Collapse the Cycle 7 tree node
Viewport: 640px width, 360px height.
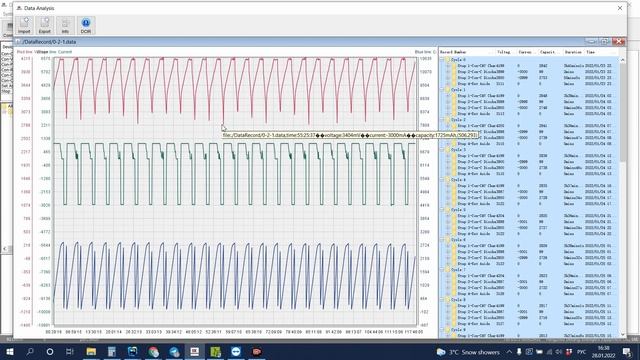tap(442, 270)
